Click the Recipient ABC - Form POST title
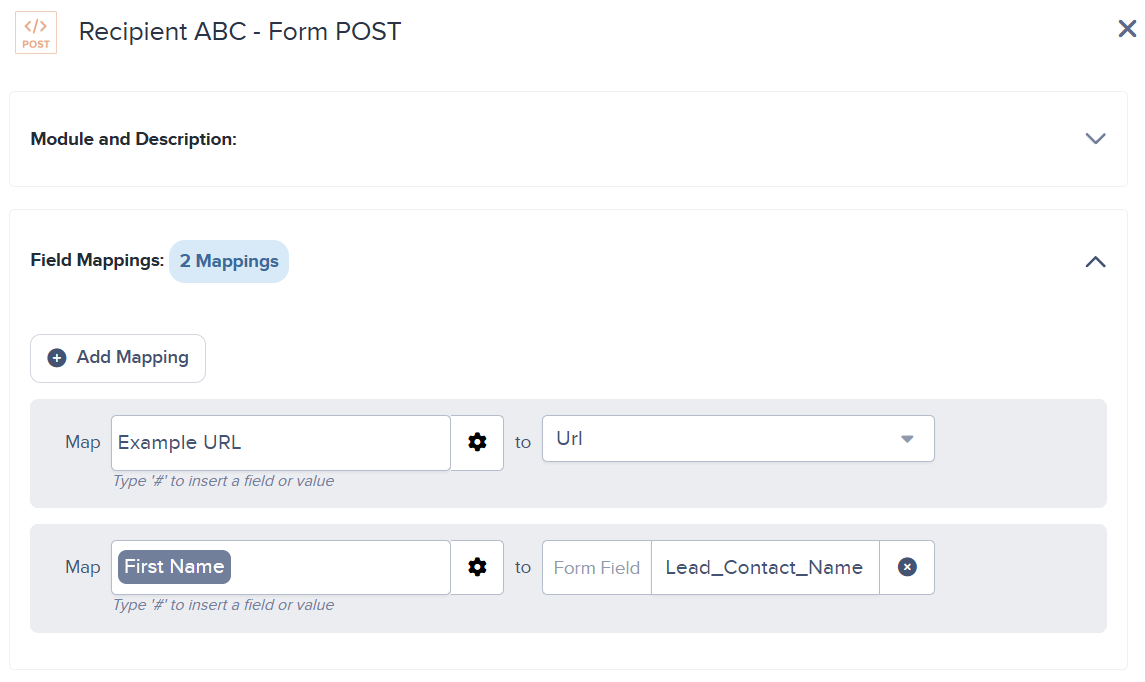 (240, 31)
